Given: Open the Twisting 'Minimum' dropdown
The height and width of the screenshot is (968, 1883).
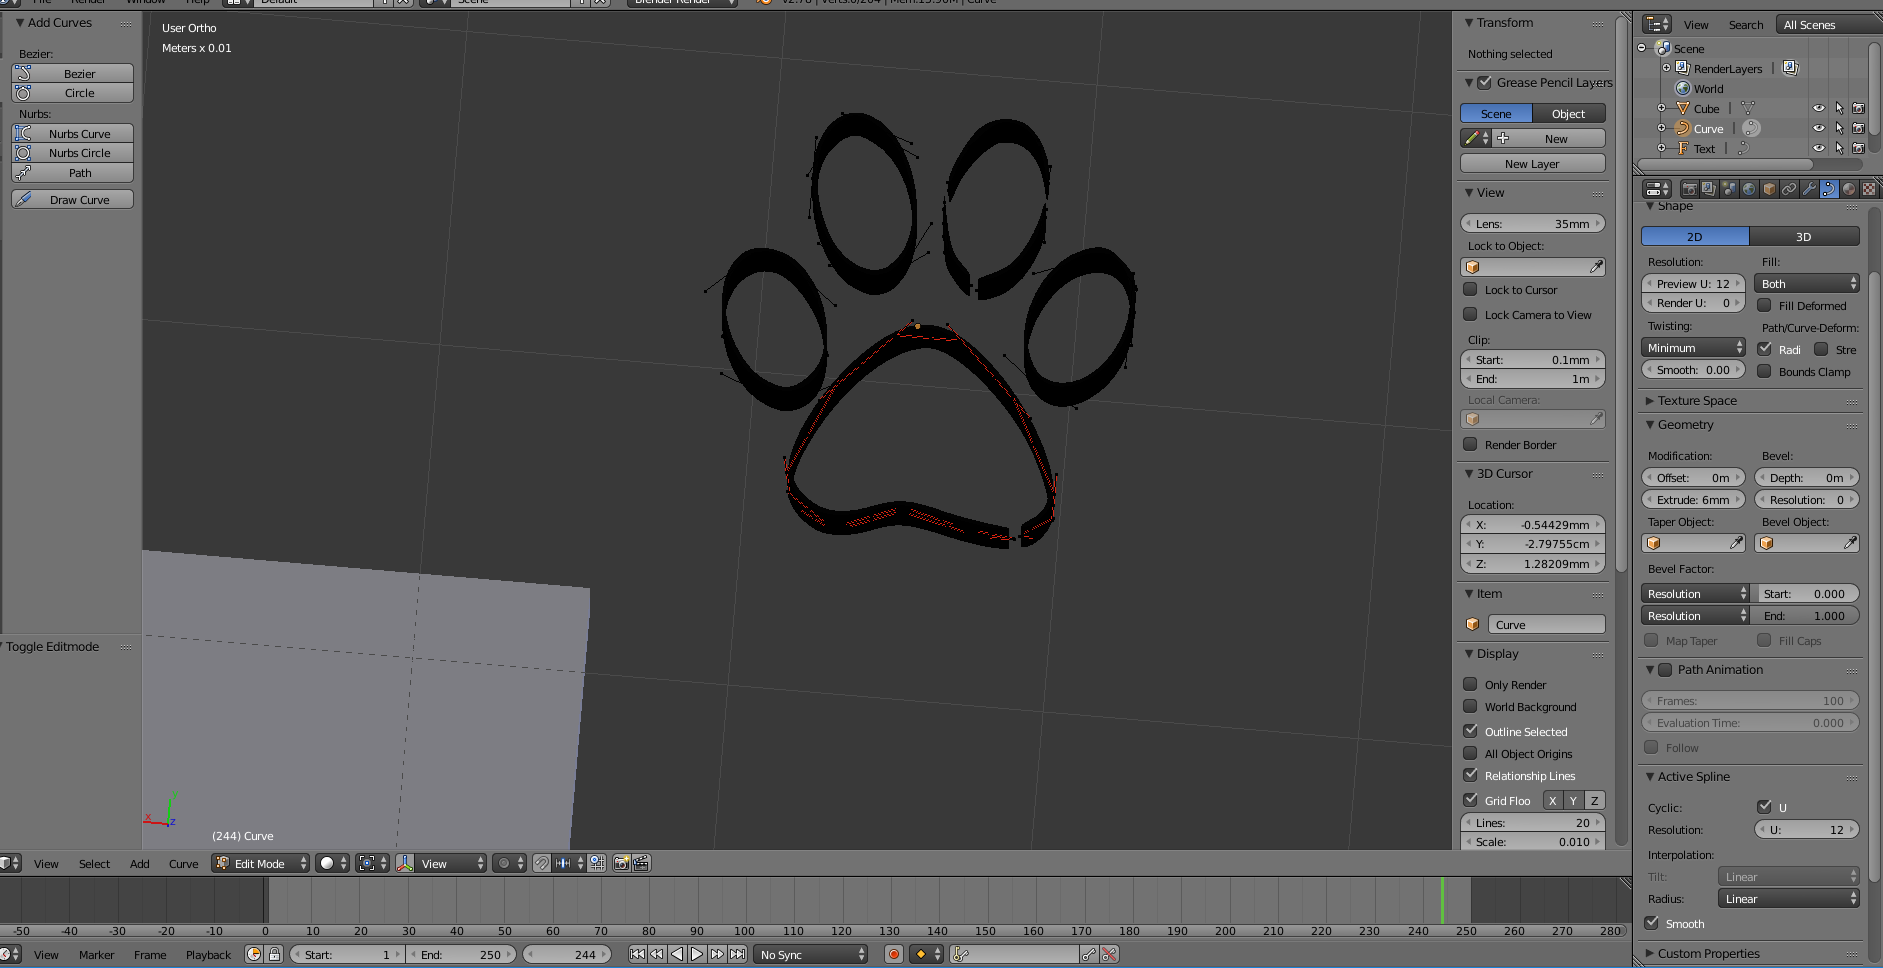Looking at the screenshot, I should point(1693,348).
